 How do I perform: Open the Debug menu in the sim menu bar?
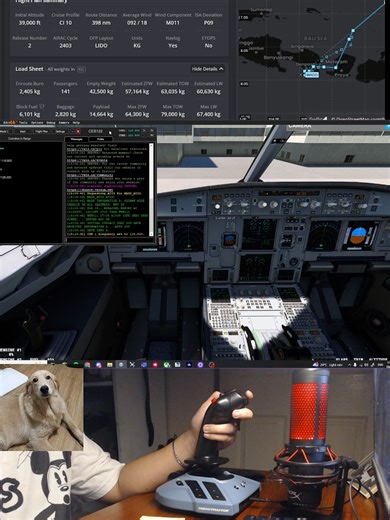[x=51, y=123]
